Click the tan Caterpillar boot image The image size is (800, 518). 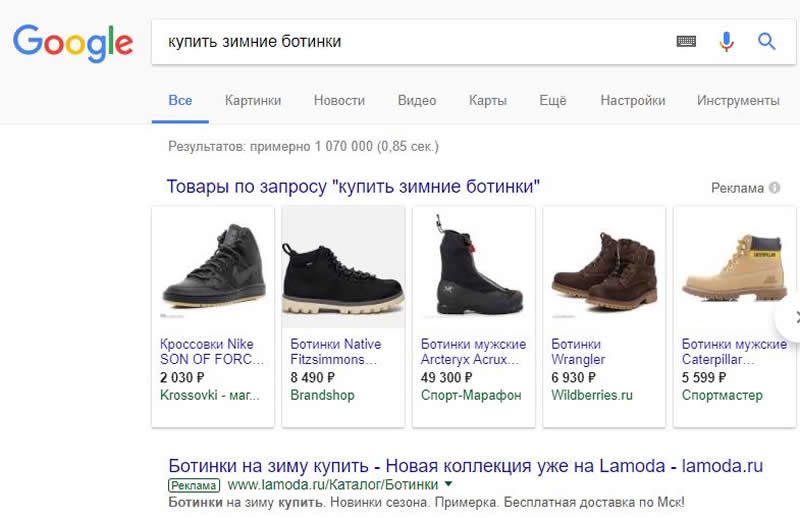[x=735, y=268]
